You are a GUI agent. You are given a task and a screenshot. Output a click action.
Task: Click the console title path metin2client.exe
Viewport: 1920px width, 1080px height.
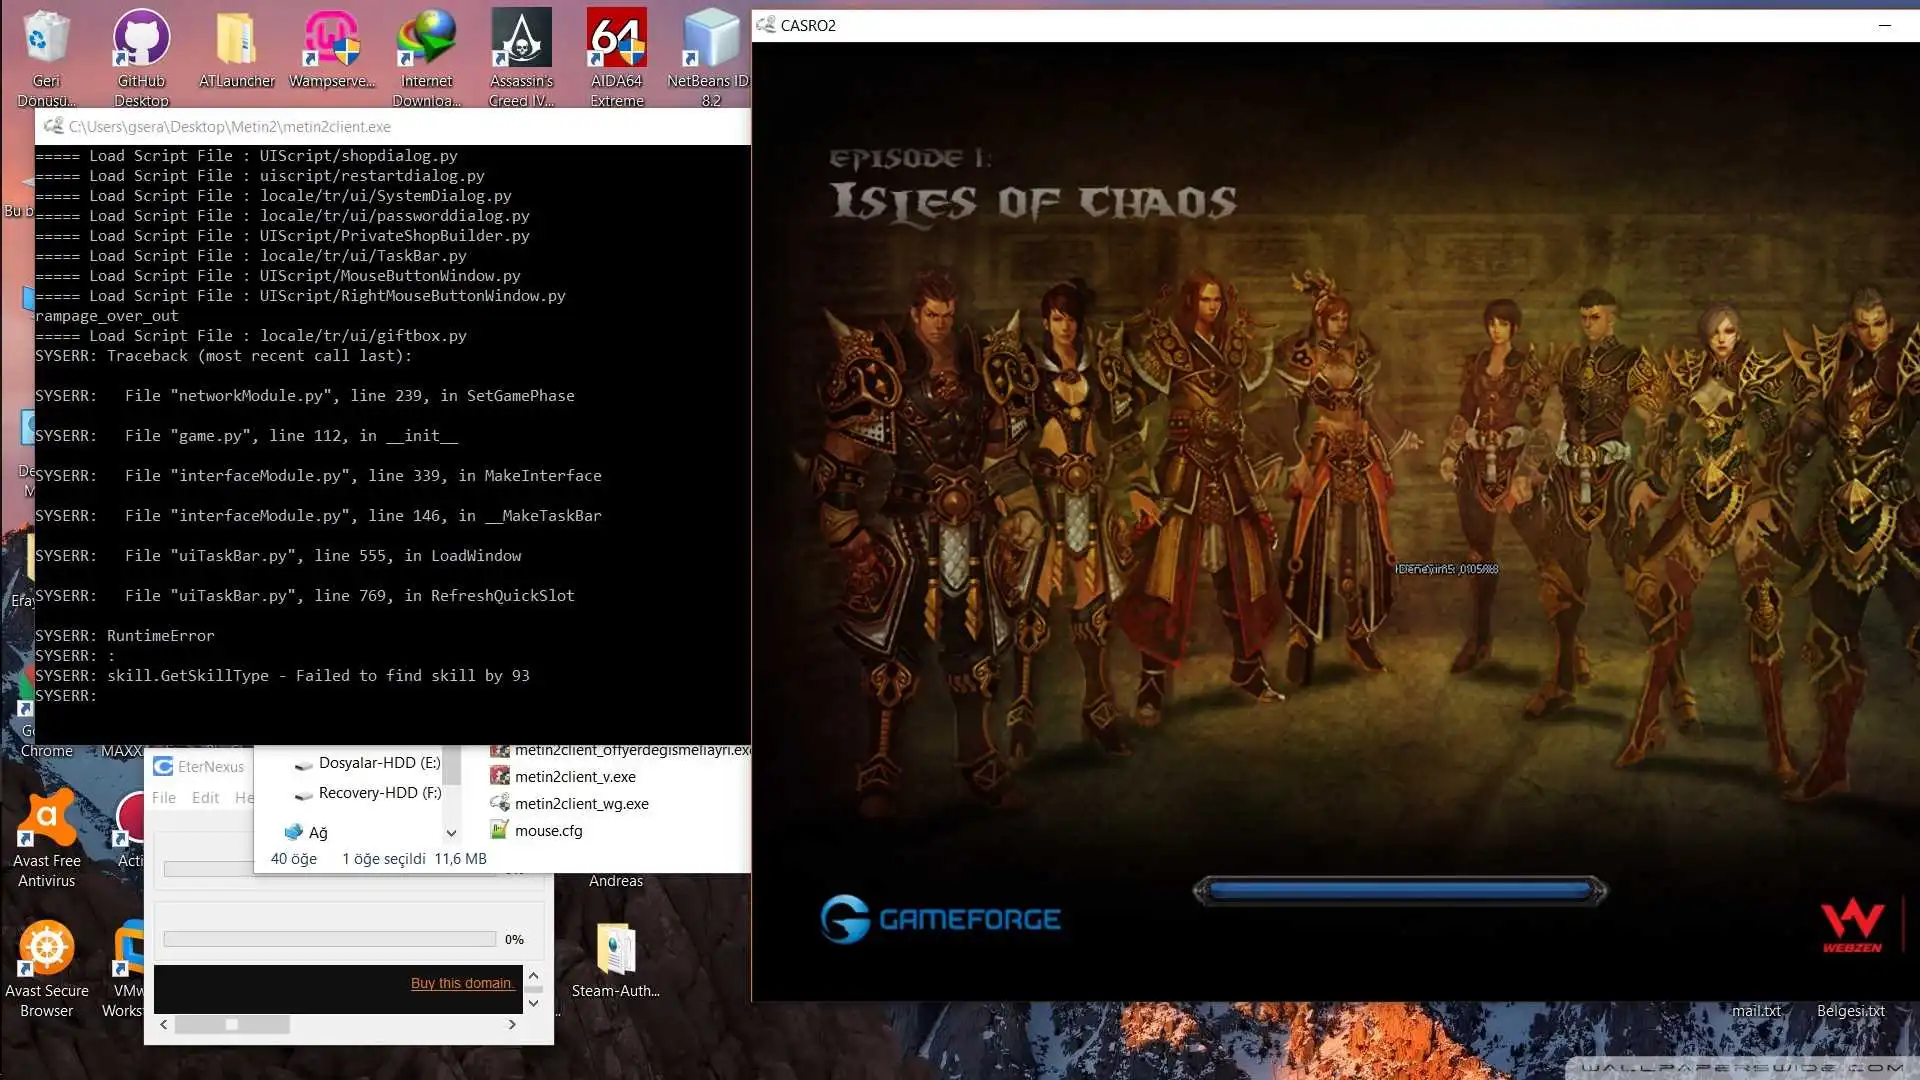[x=229, y=126]
